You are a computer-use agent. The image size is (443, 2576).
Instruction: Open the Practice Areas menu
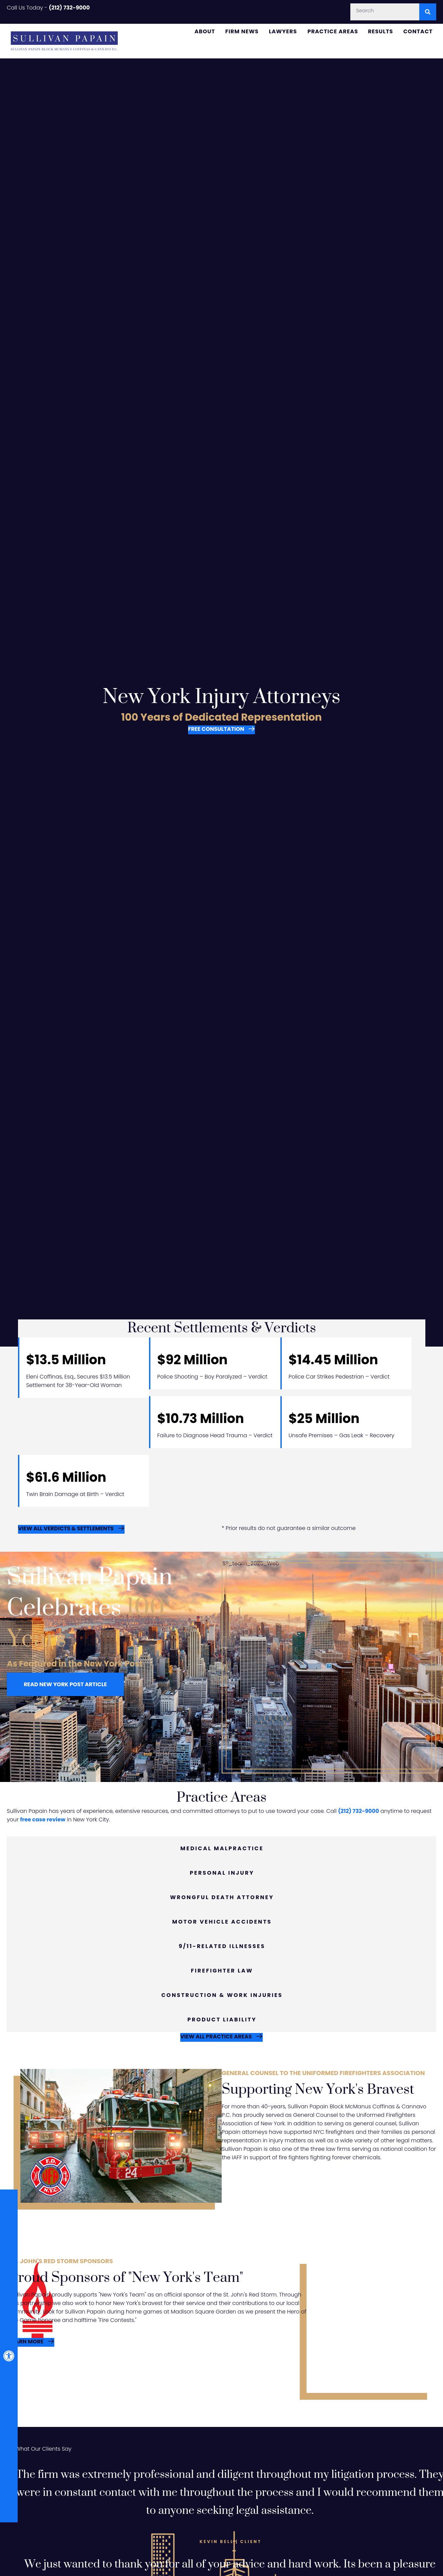click(x=332, y=31)
